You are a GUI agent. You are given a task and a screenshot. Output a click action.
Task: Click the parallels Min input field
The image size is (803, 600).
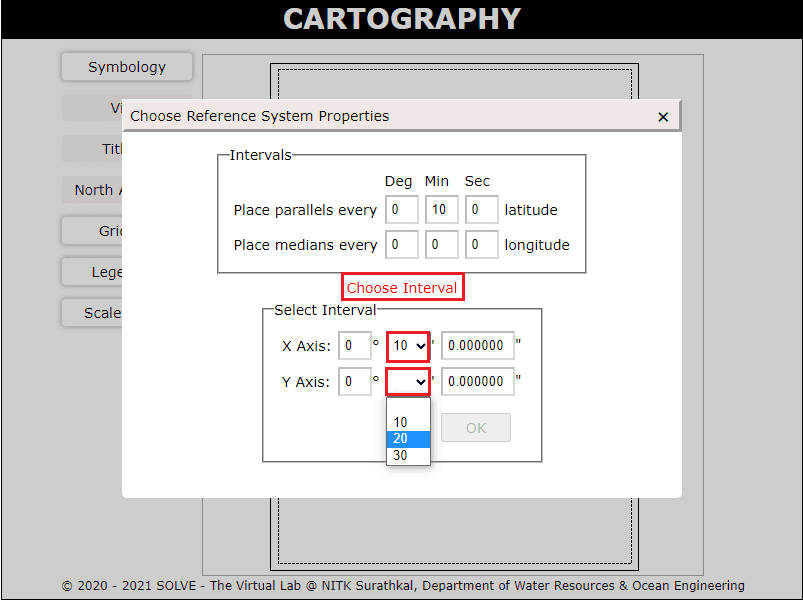click(441, 210)
